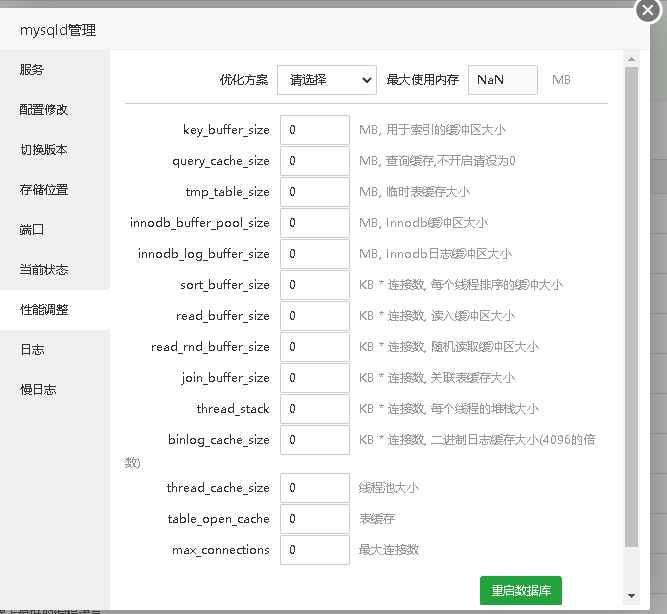
Task: Click the vertical scrollbar thumb
Action: coord(631,306)
